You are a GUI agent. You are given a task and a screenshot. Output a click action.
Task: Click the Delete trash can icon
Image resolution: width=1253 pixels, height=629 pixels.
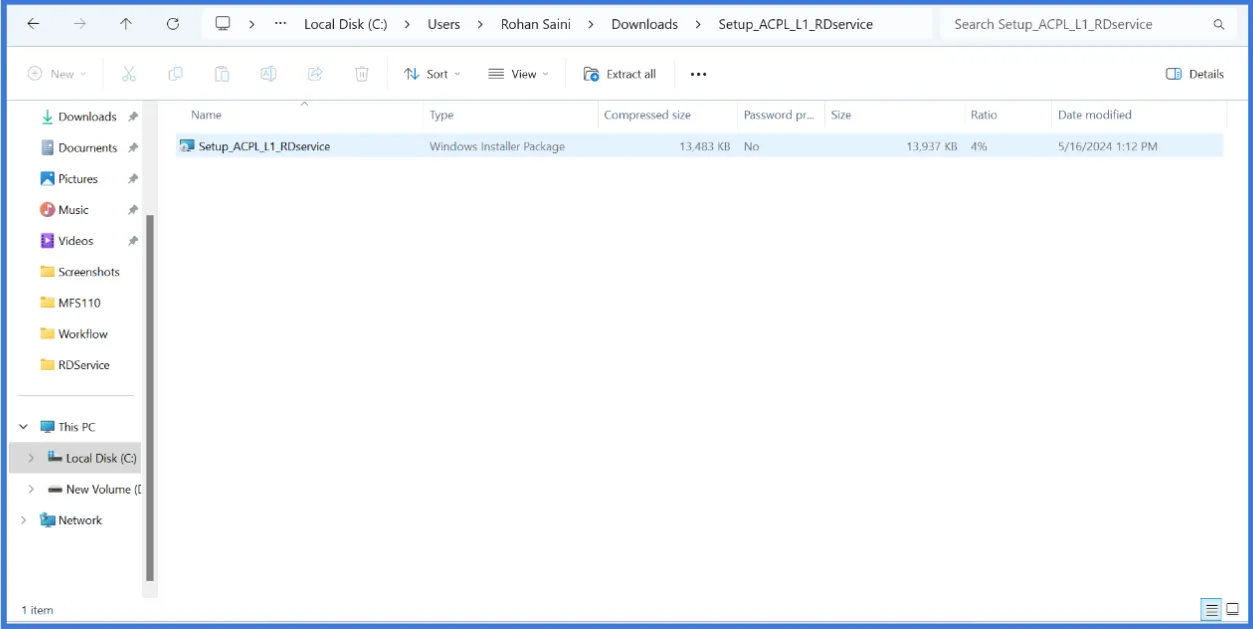pyautogui.click(x=362, y=74)
